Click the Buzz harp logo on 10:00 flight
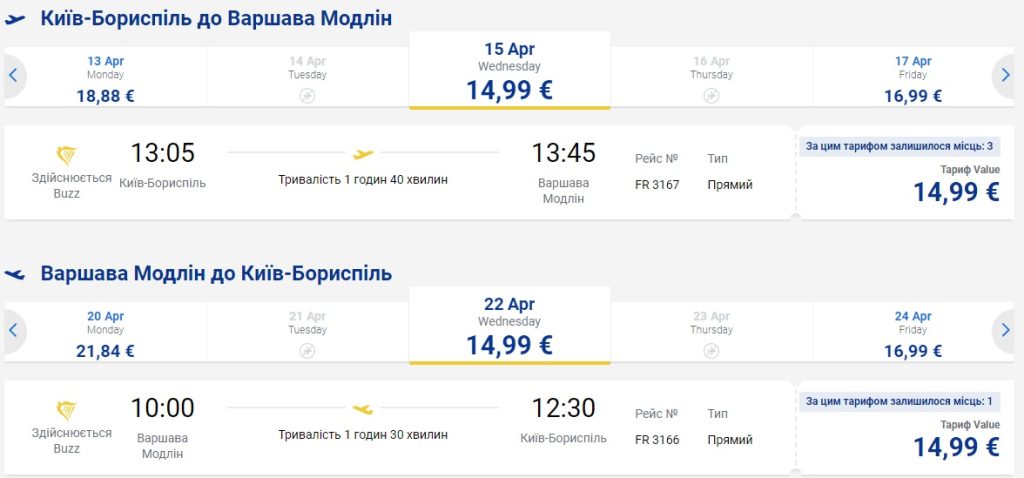This screenshot has width=1024, height=478. pyautogui.click(x=66, y=411)
